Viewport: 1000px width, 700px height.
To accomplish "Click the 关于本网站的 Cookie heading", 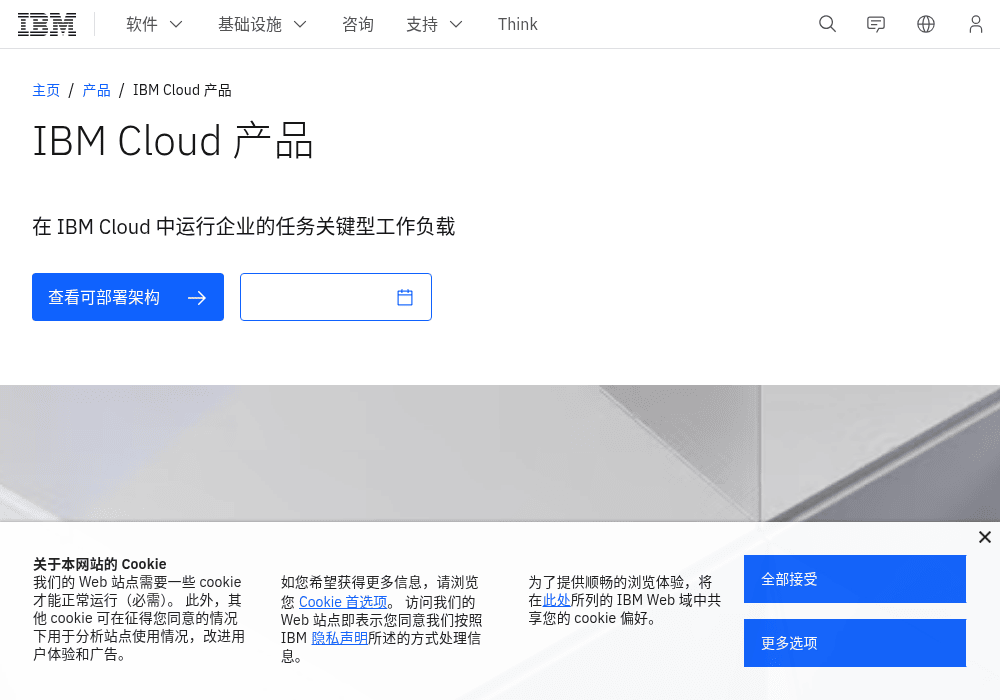I will pyautogui.click(x=99, y=564).
